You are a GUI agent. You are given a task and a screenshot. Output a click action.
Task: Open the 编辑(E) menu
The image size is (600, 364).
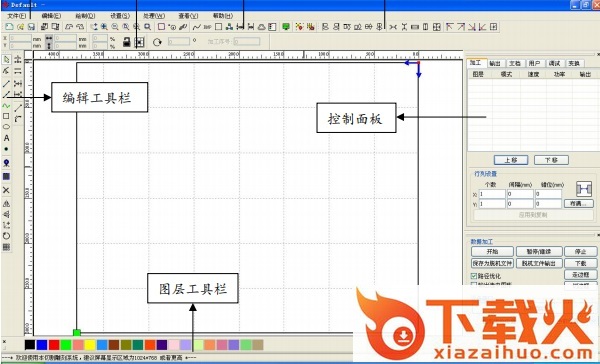tap(51, 16)
